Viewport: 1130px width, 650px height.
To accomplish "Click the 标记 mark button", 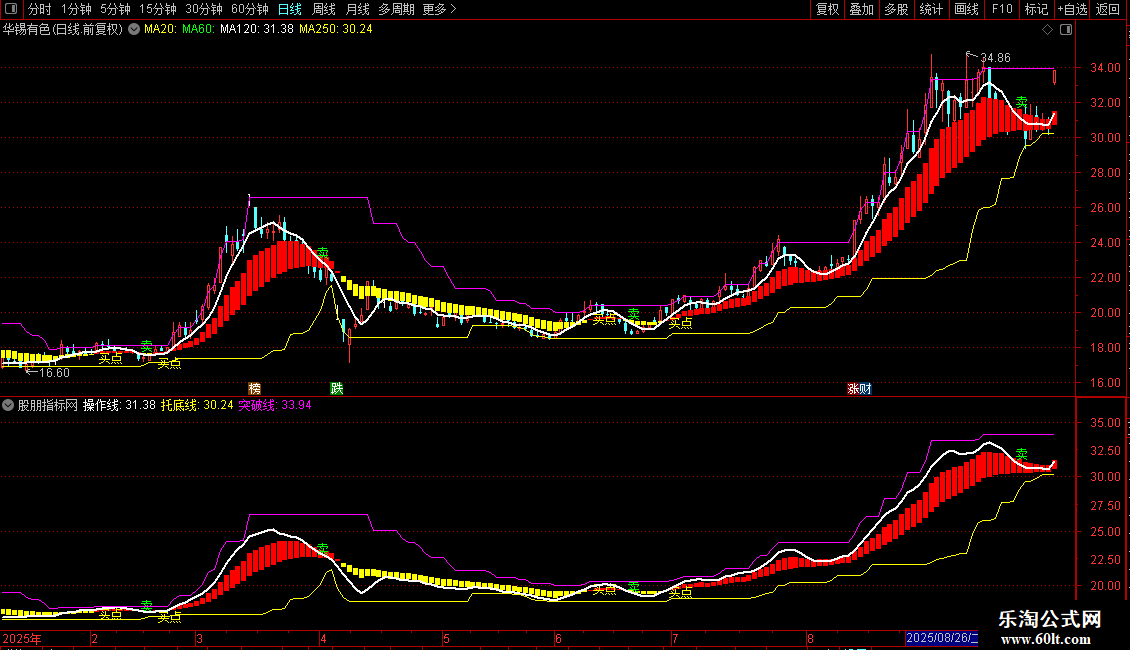I will coord(1036,9).
